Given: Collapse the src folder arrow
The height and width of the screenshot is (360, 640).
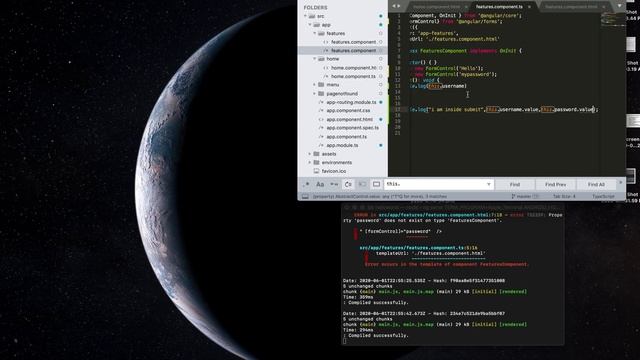Looking at the screenshot, I should point(305,16).
